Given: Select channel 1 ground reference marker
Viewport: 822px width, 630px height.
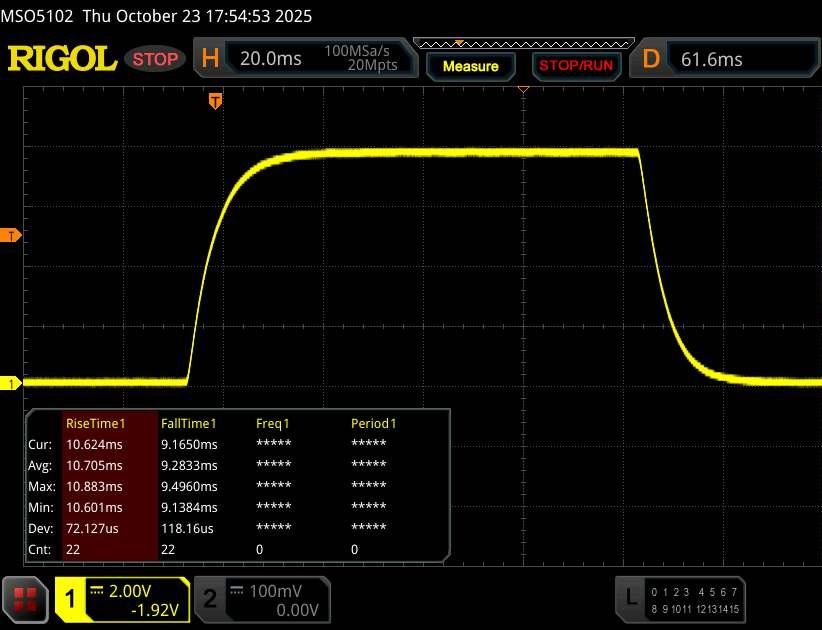Looking at the screenshot, I should click(x=11, y=383).
